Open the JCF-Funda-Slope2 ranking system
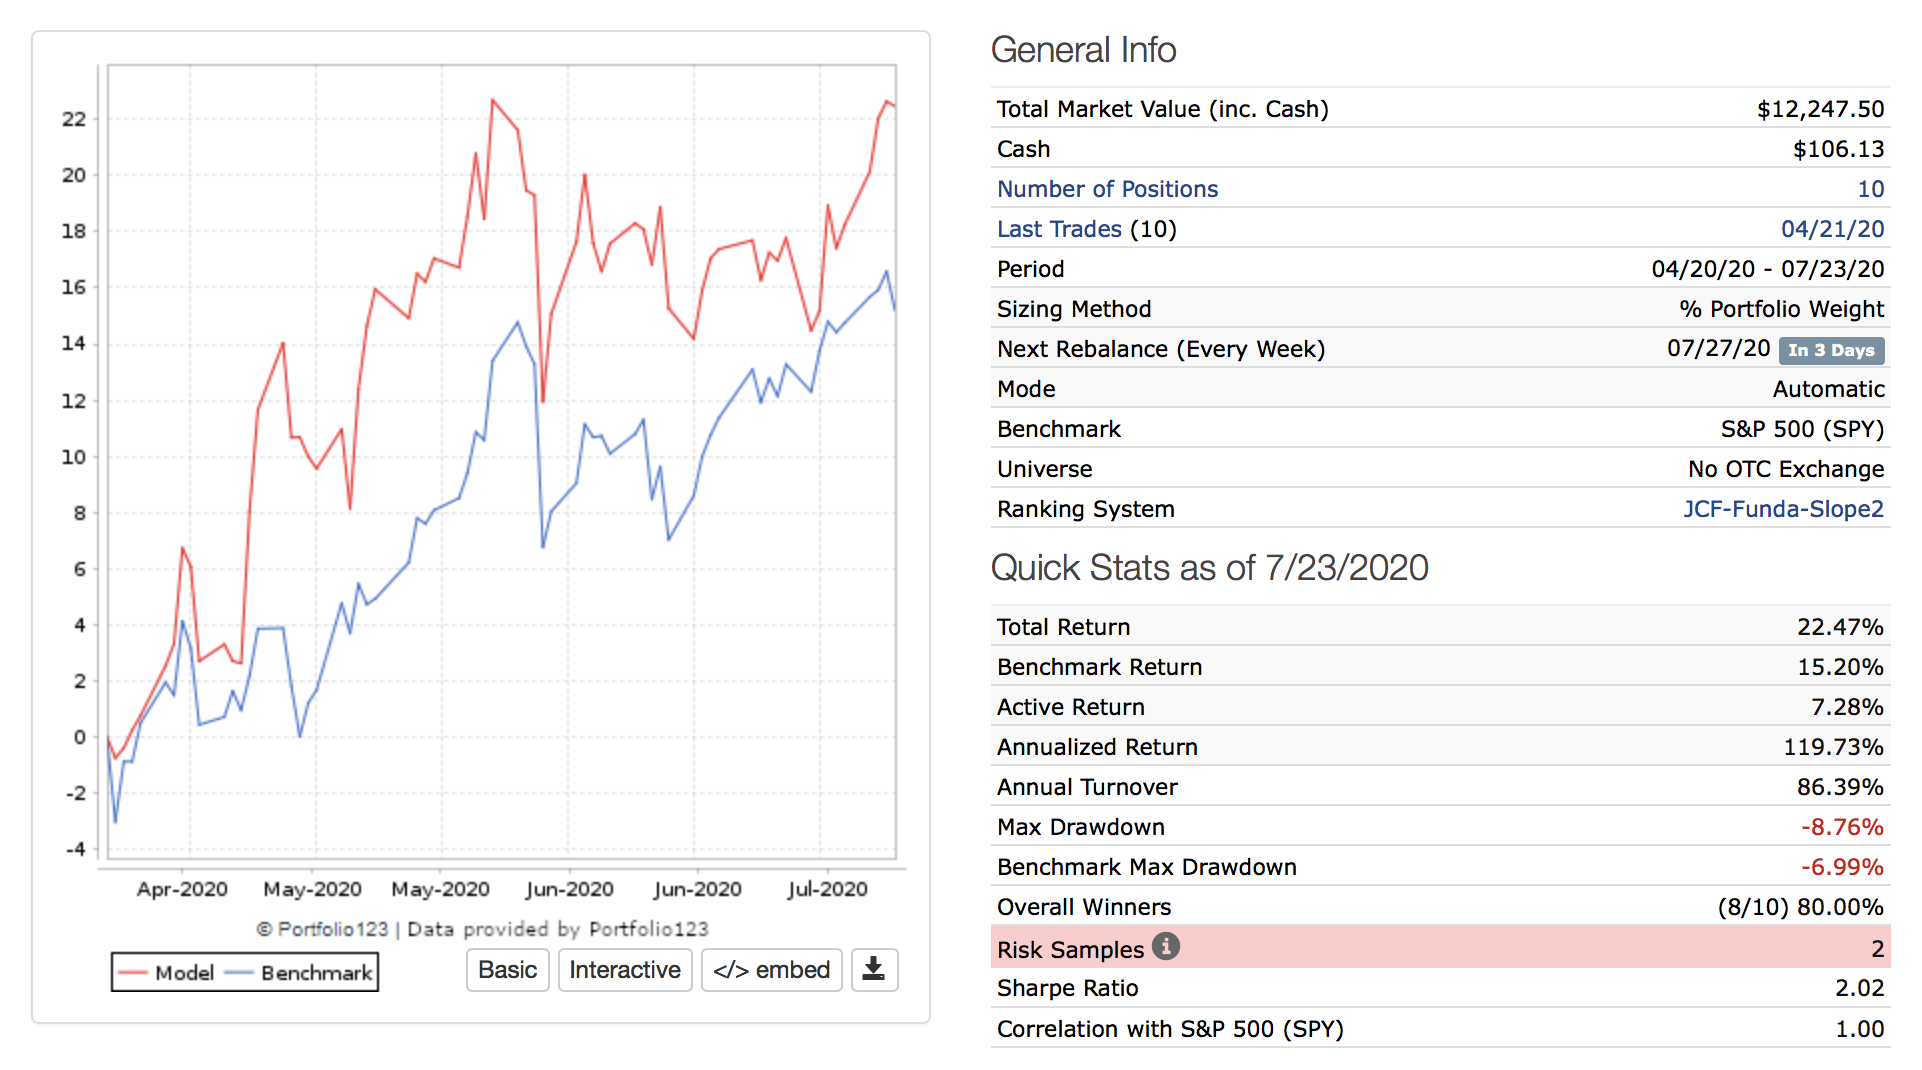1922x1070 pixels. tap(1783, 509)
